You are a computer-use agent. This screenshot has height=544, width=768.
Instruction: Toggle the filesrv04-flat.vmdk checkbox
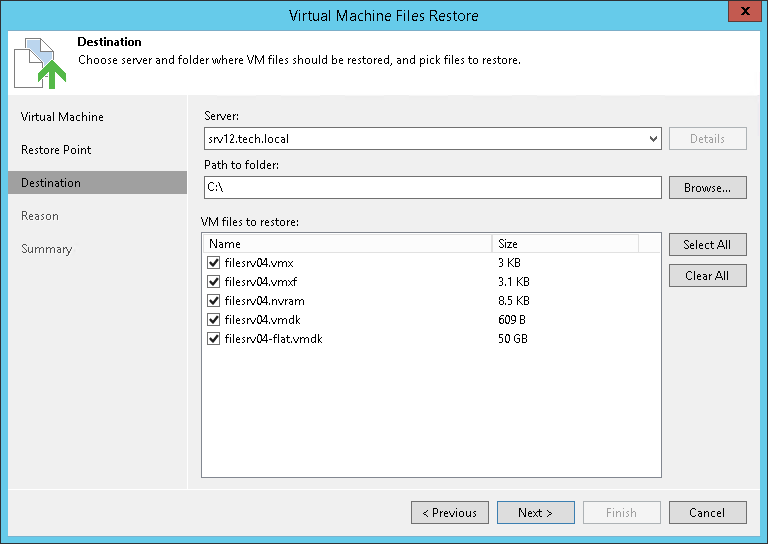(x=213, y=339)
